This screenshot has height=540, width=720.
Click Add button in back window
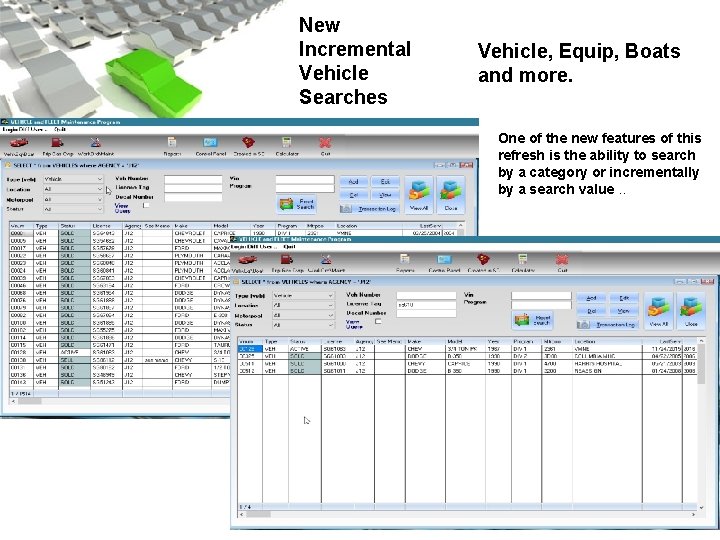click(354, 182)
